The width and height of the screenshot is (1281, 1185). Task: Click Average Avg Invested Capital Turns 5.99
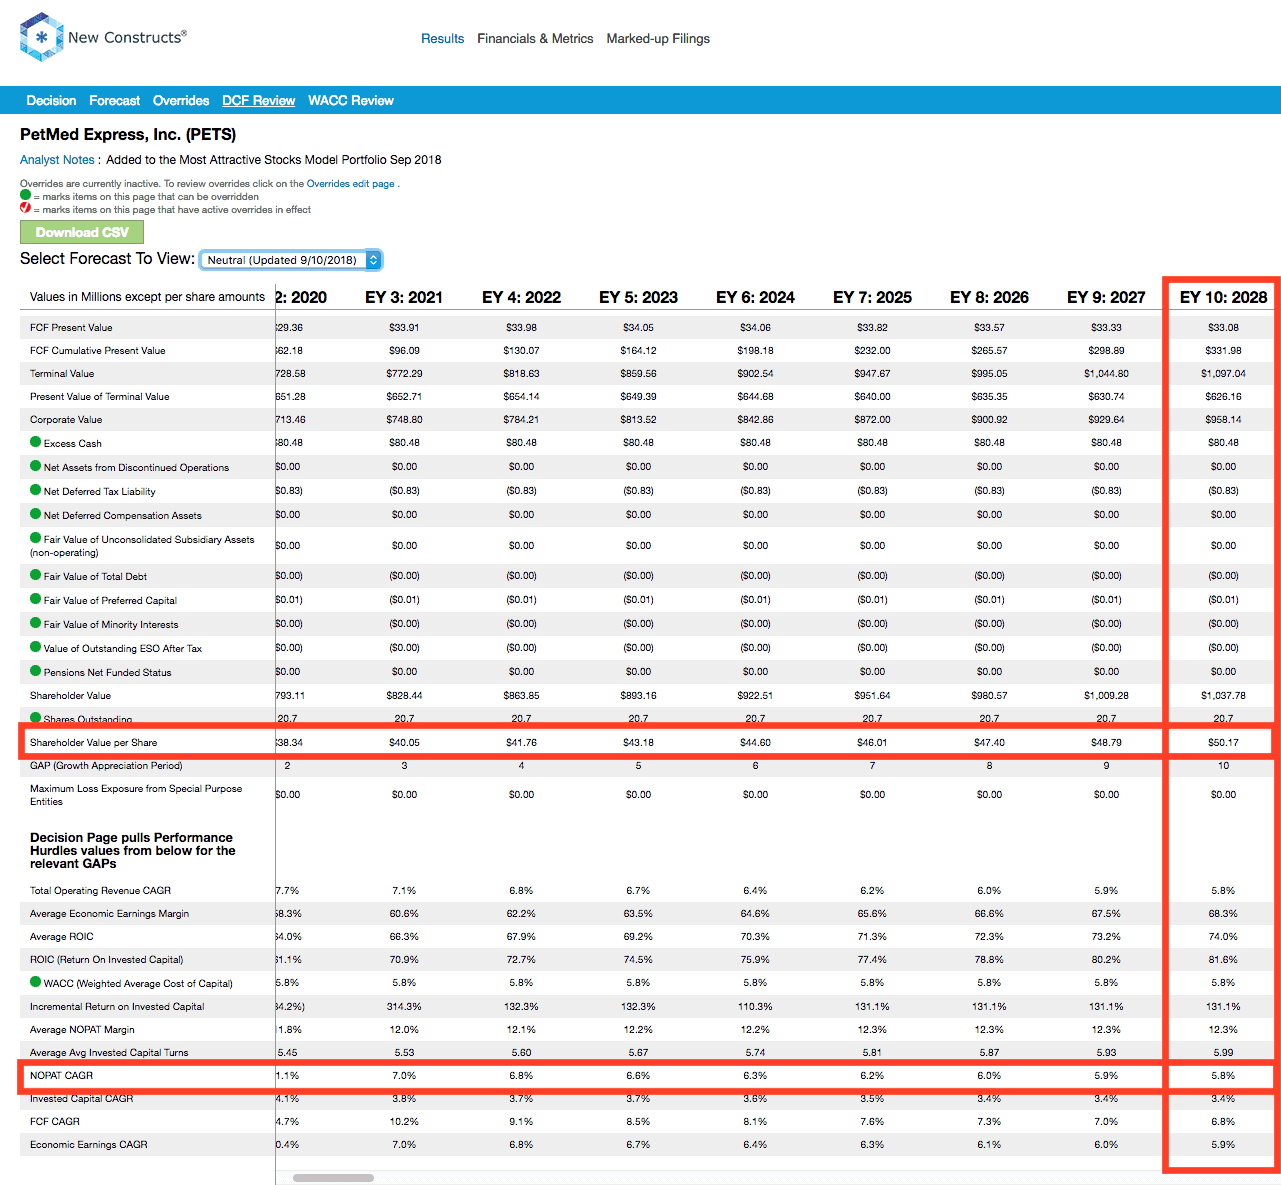(1223, 1052)
